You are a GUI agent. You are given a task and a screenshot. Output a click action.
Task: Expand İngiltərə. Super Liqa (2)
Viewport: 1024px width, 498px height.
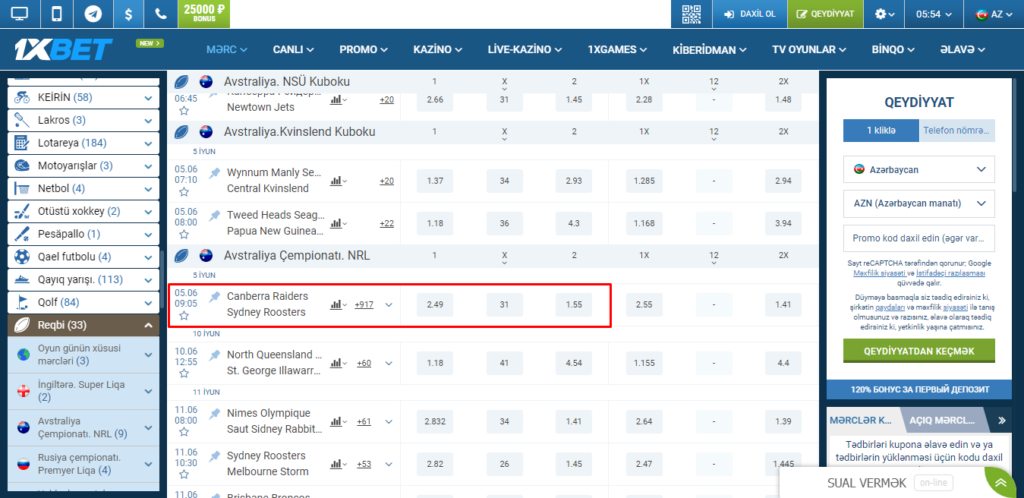click(x=148, y=392)
